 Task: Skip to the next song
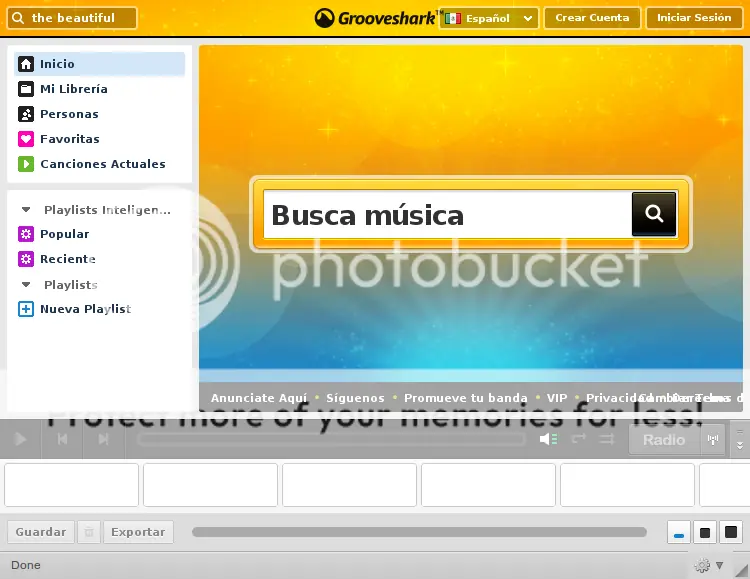pyautogui.click(x=104, y=439)
